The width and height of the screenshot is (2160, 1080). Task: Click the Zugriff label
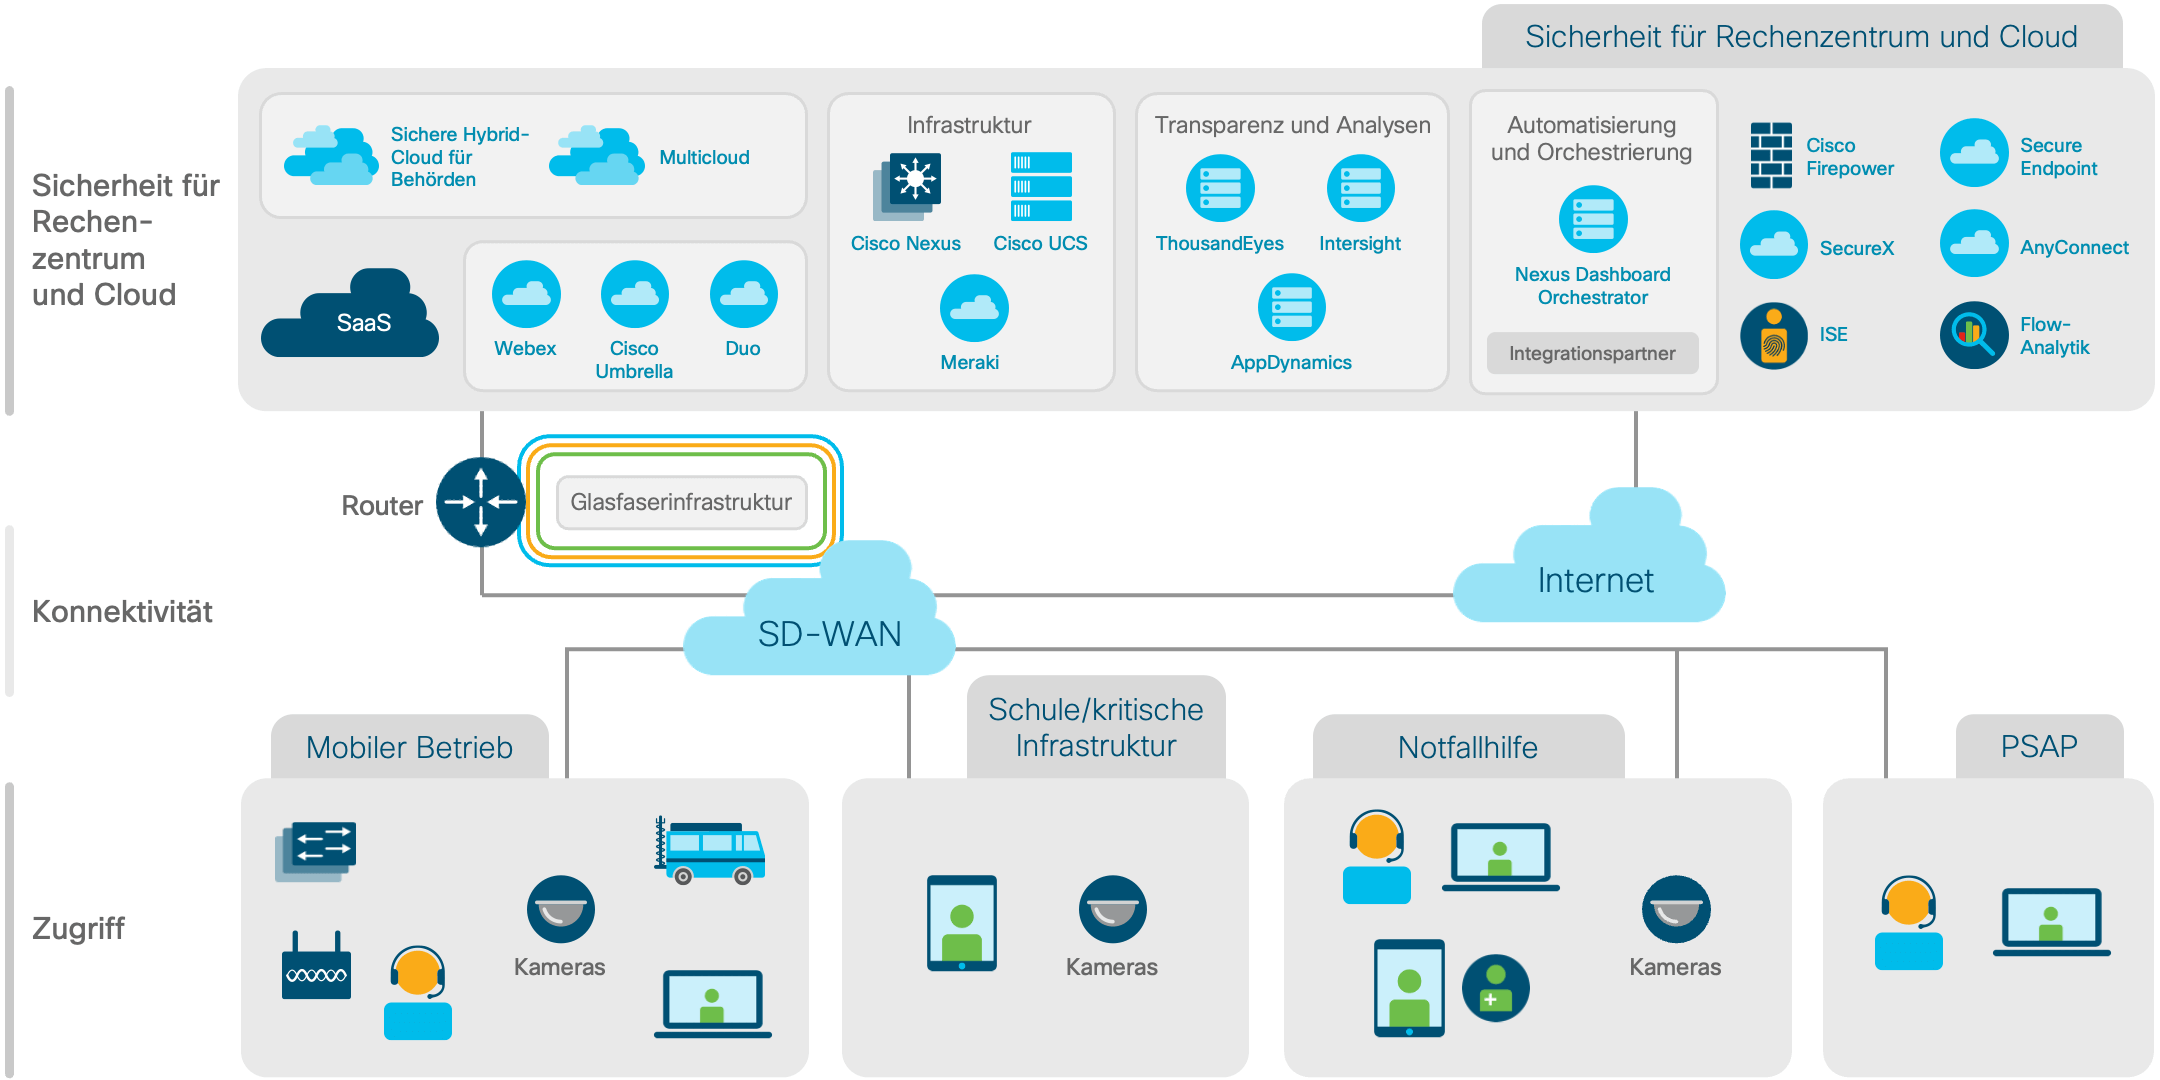point(78,929)
